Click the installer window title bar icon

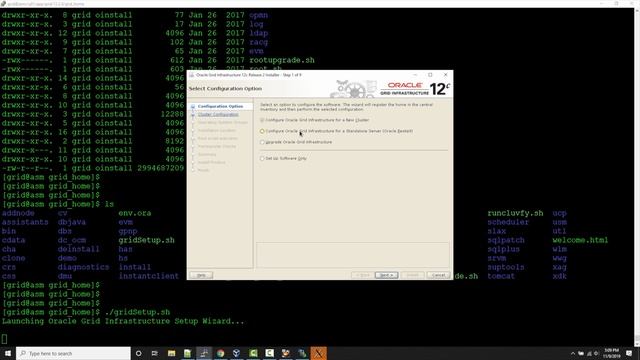point(191,75)
